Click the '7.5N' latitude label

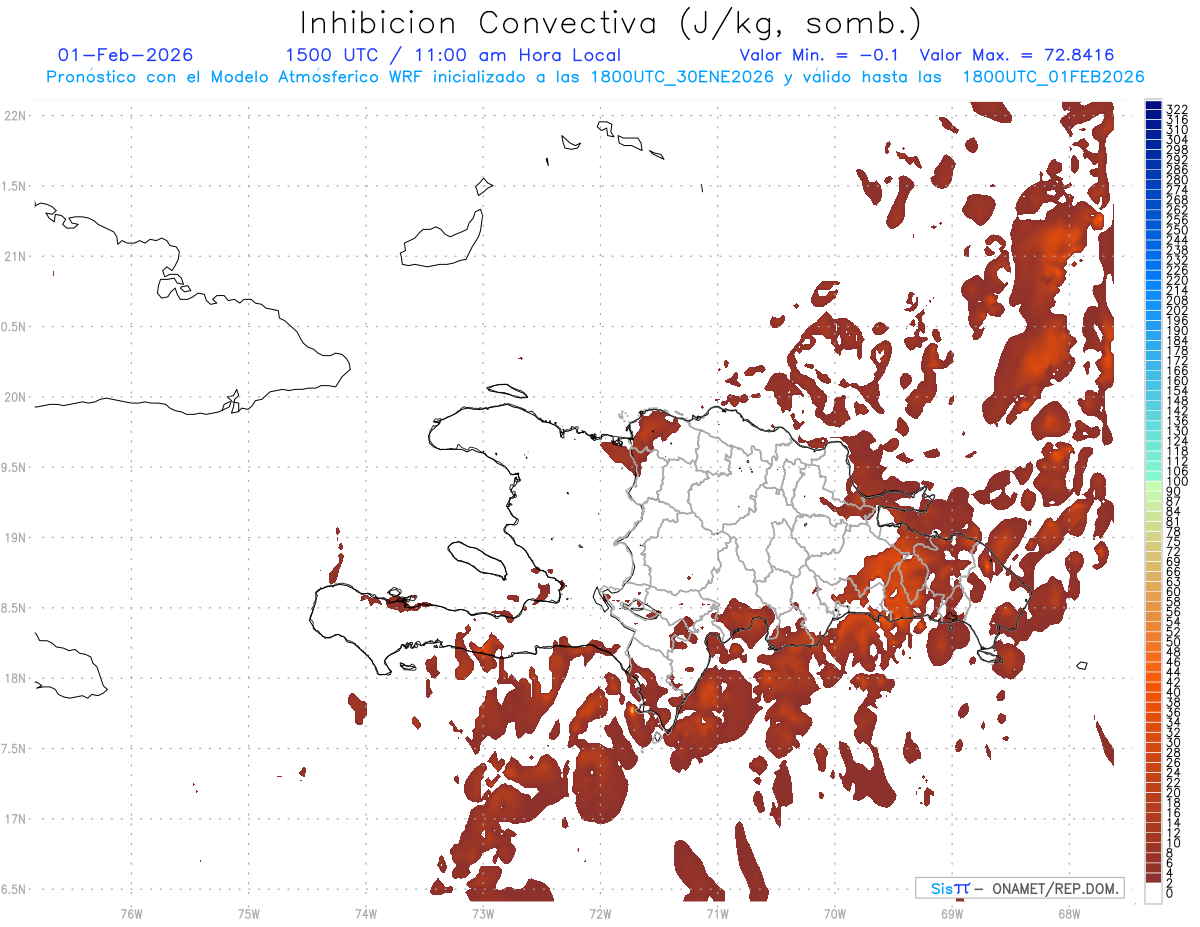pyautogui.click(x=14, y=749)
